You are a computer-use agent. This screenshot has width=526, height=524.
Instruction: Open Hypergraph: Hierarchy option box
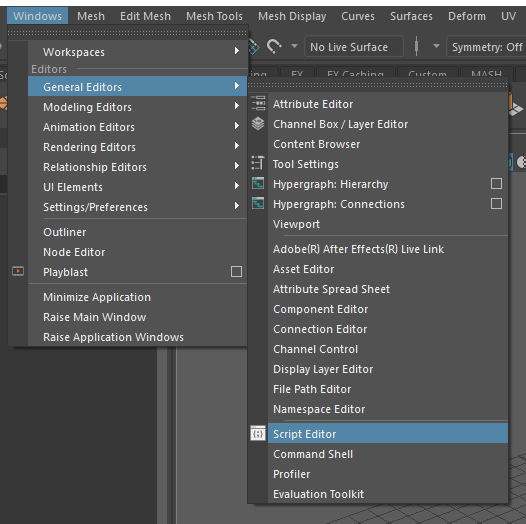(496, 184)
